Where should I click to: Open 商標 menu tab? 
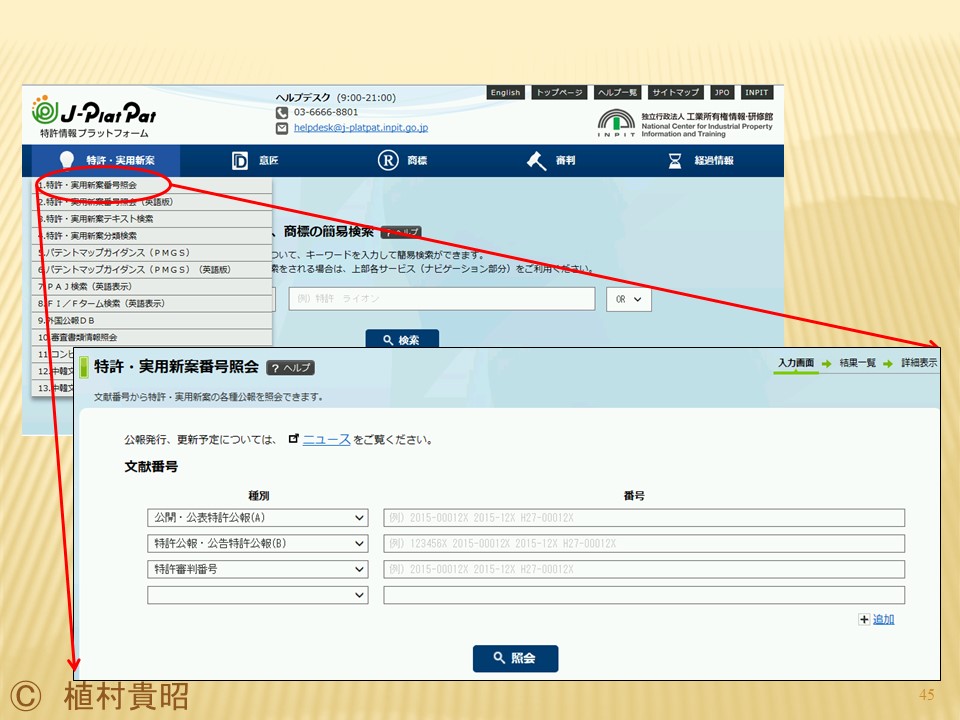point(402,160)
